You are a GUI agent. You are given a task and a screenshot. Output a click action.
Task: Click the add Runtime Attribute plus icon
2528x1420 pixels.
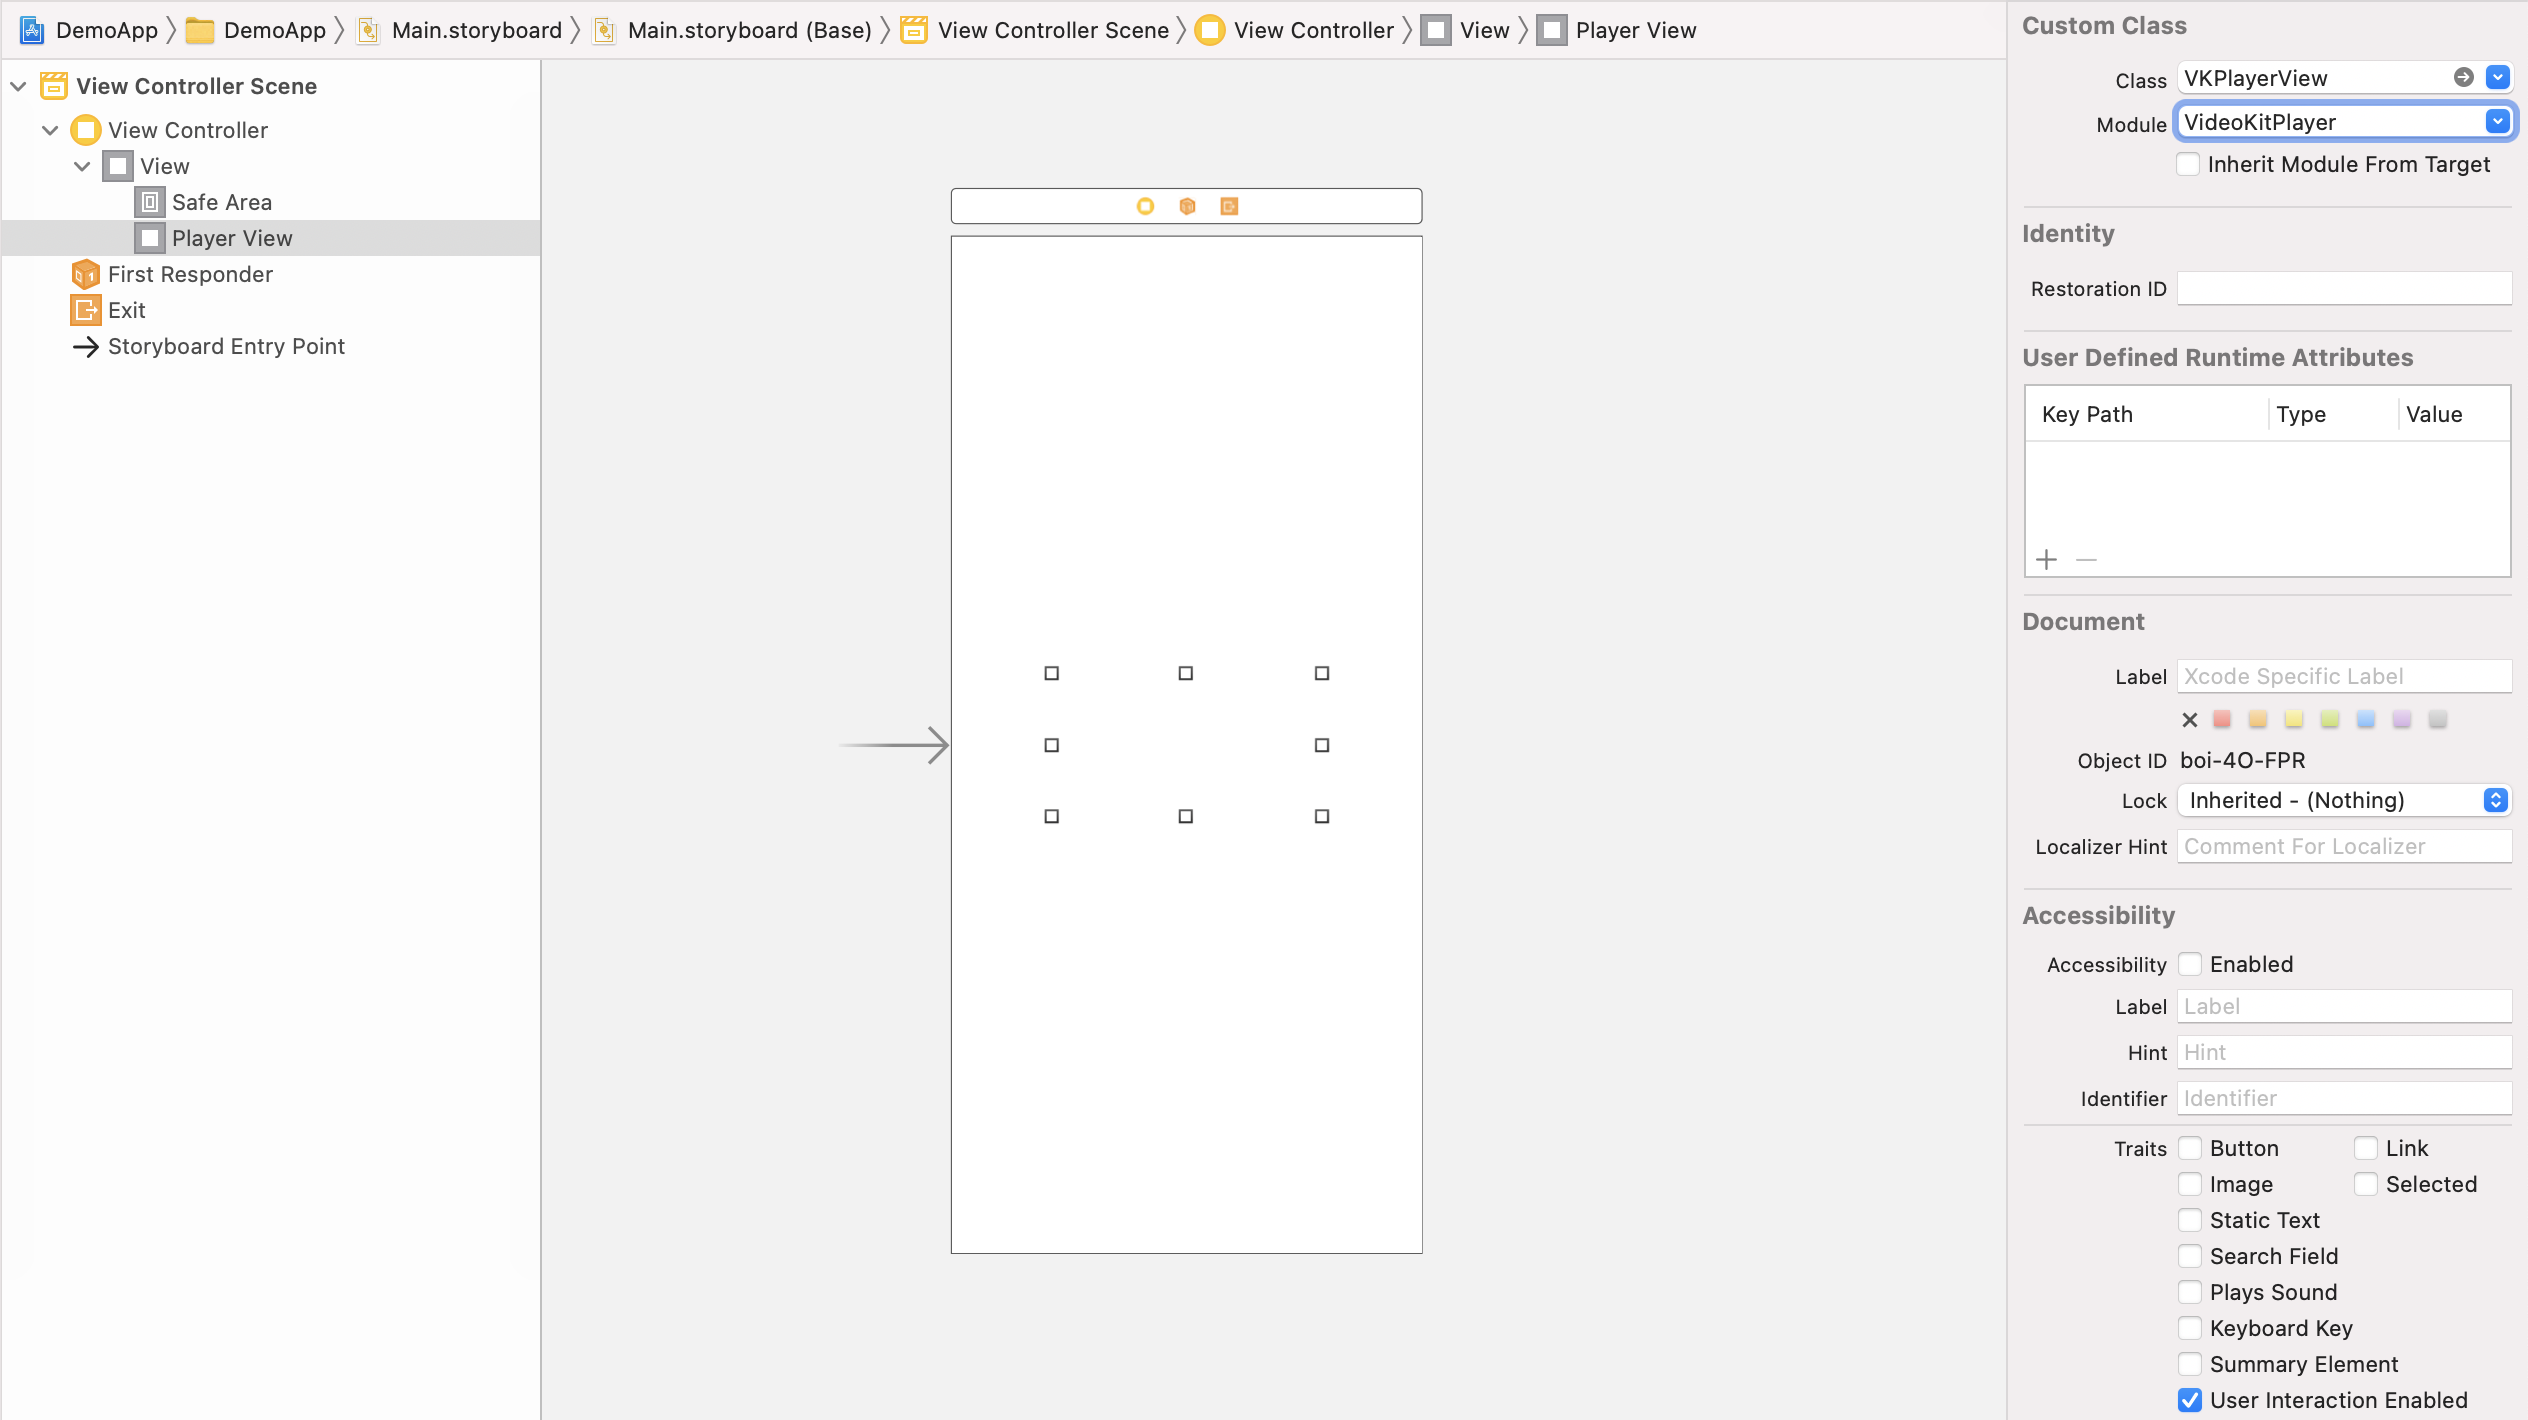coord(2047,557)
